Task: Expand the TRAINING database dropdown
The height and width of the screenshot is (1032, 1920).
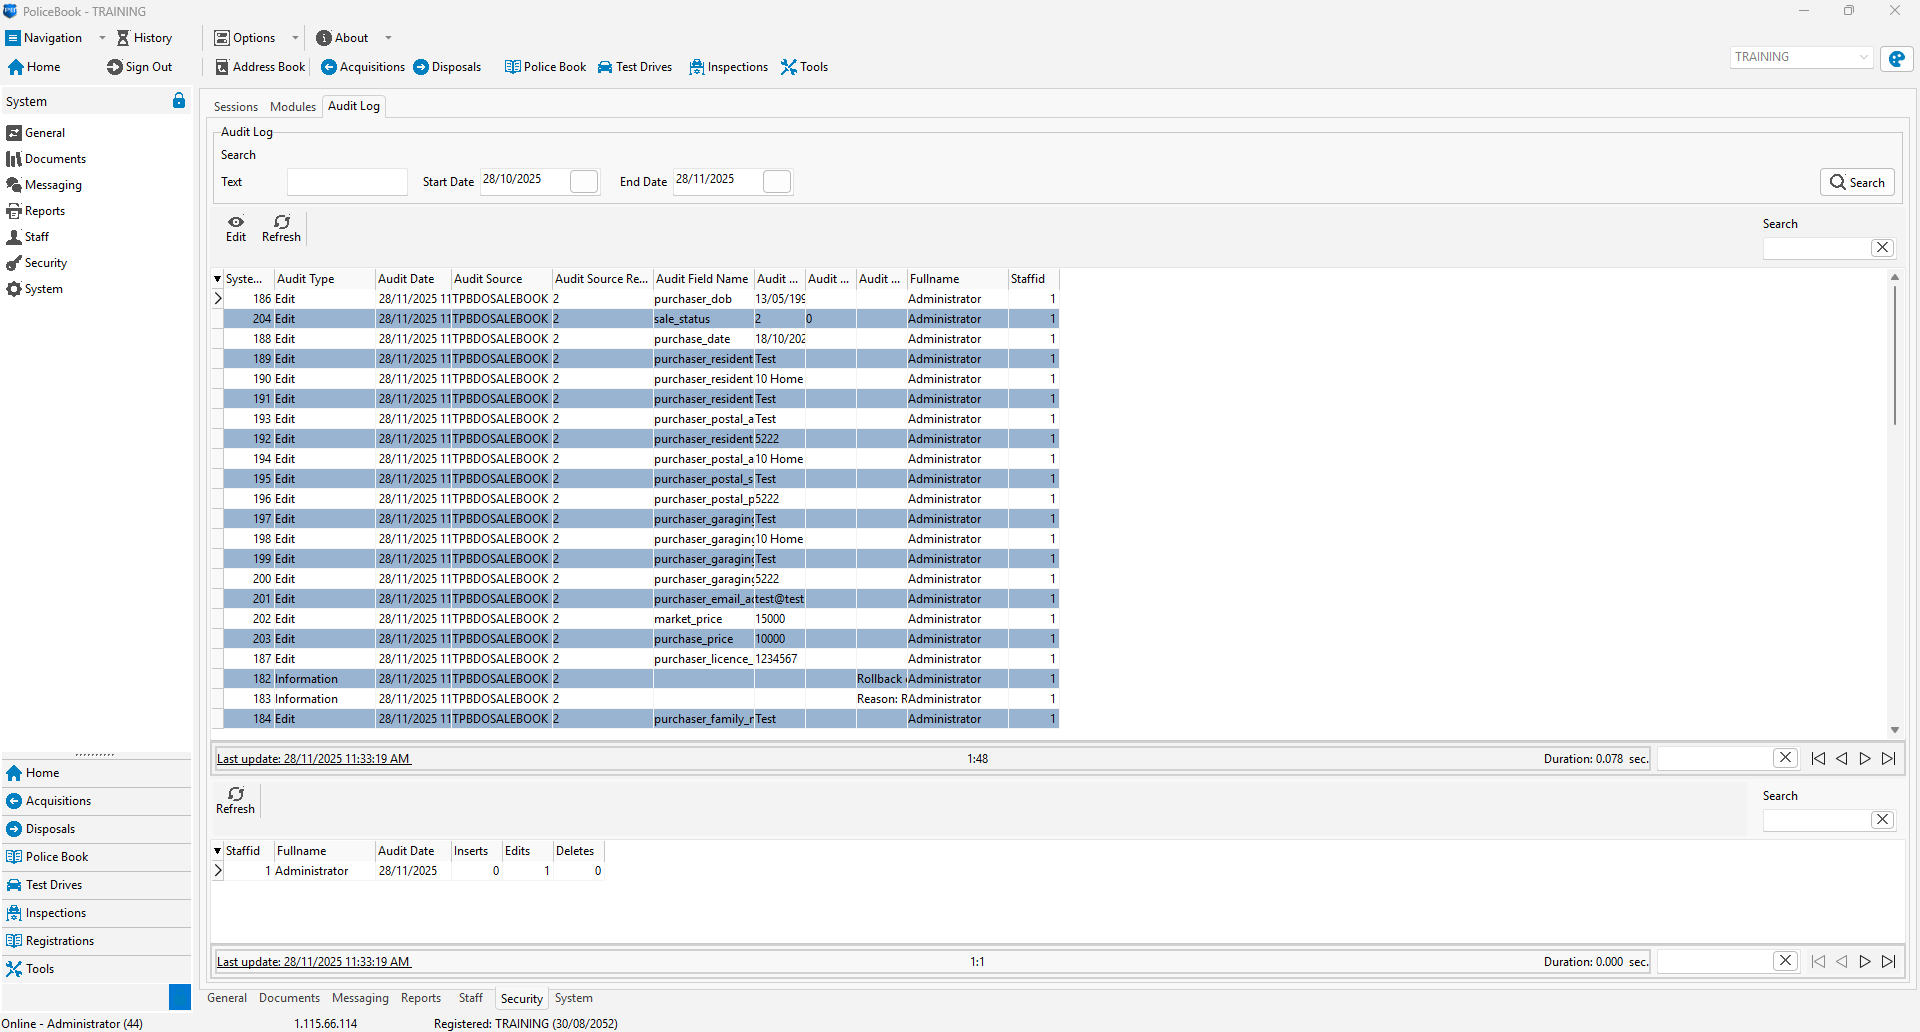Action: coord(1863,57)
